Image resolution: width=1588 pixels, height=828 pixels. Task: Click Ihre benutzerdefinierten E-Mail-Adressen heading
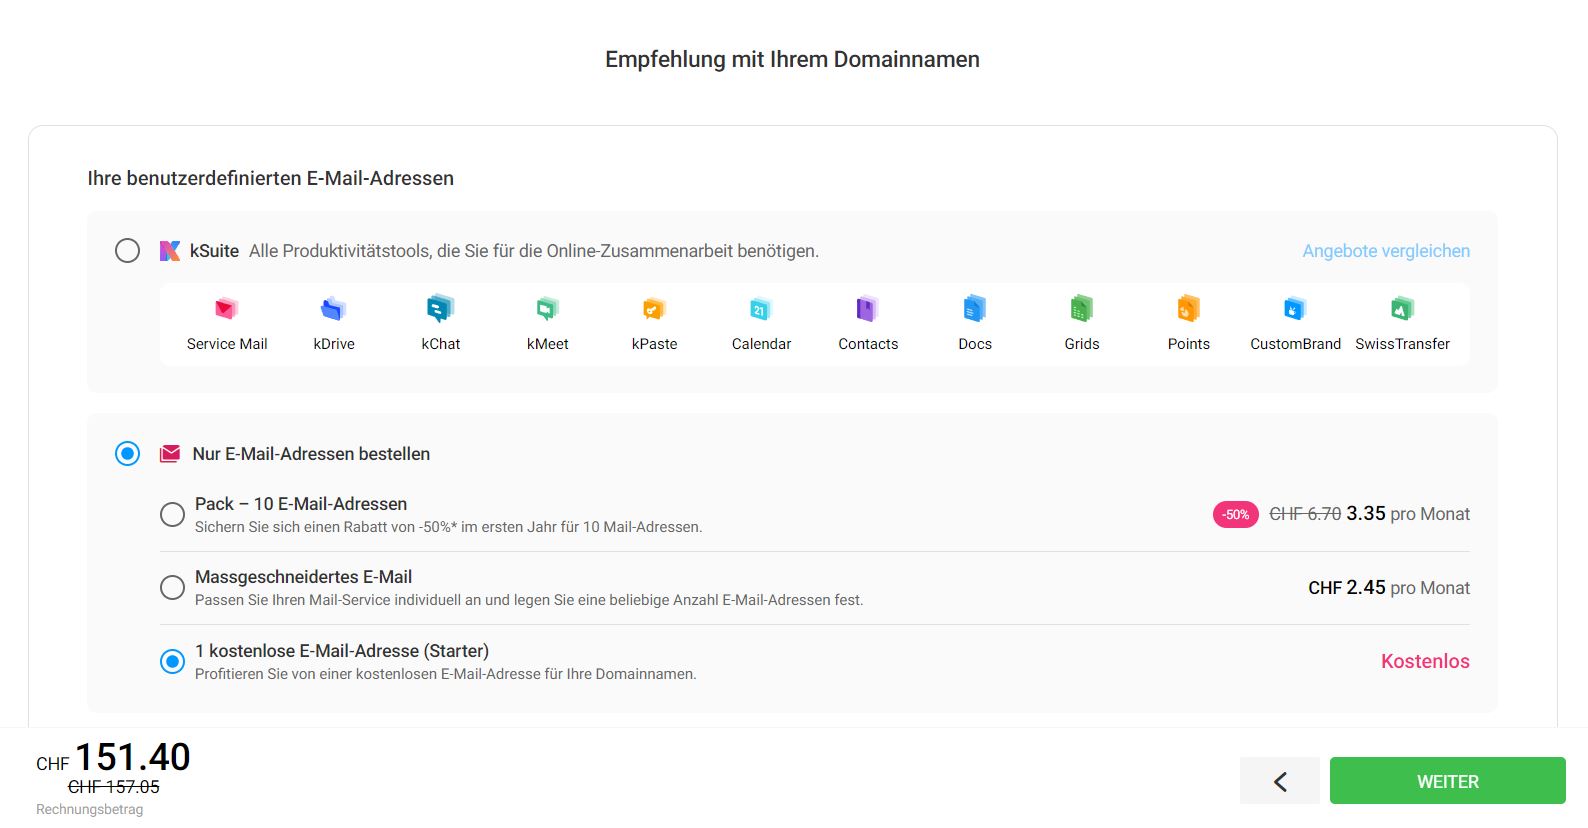[270, 178]
